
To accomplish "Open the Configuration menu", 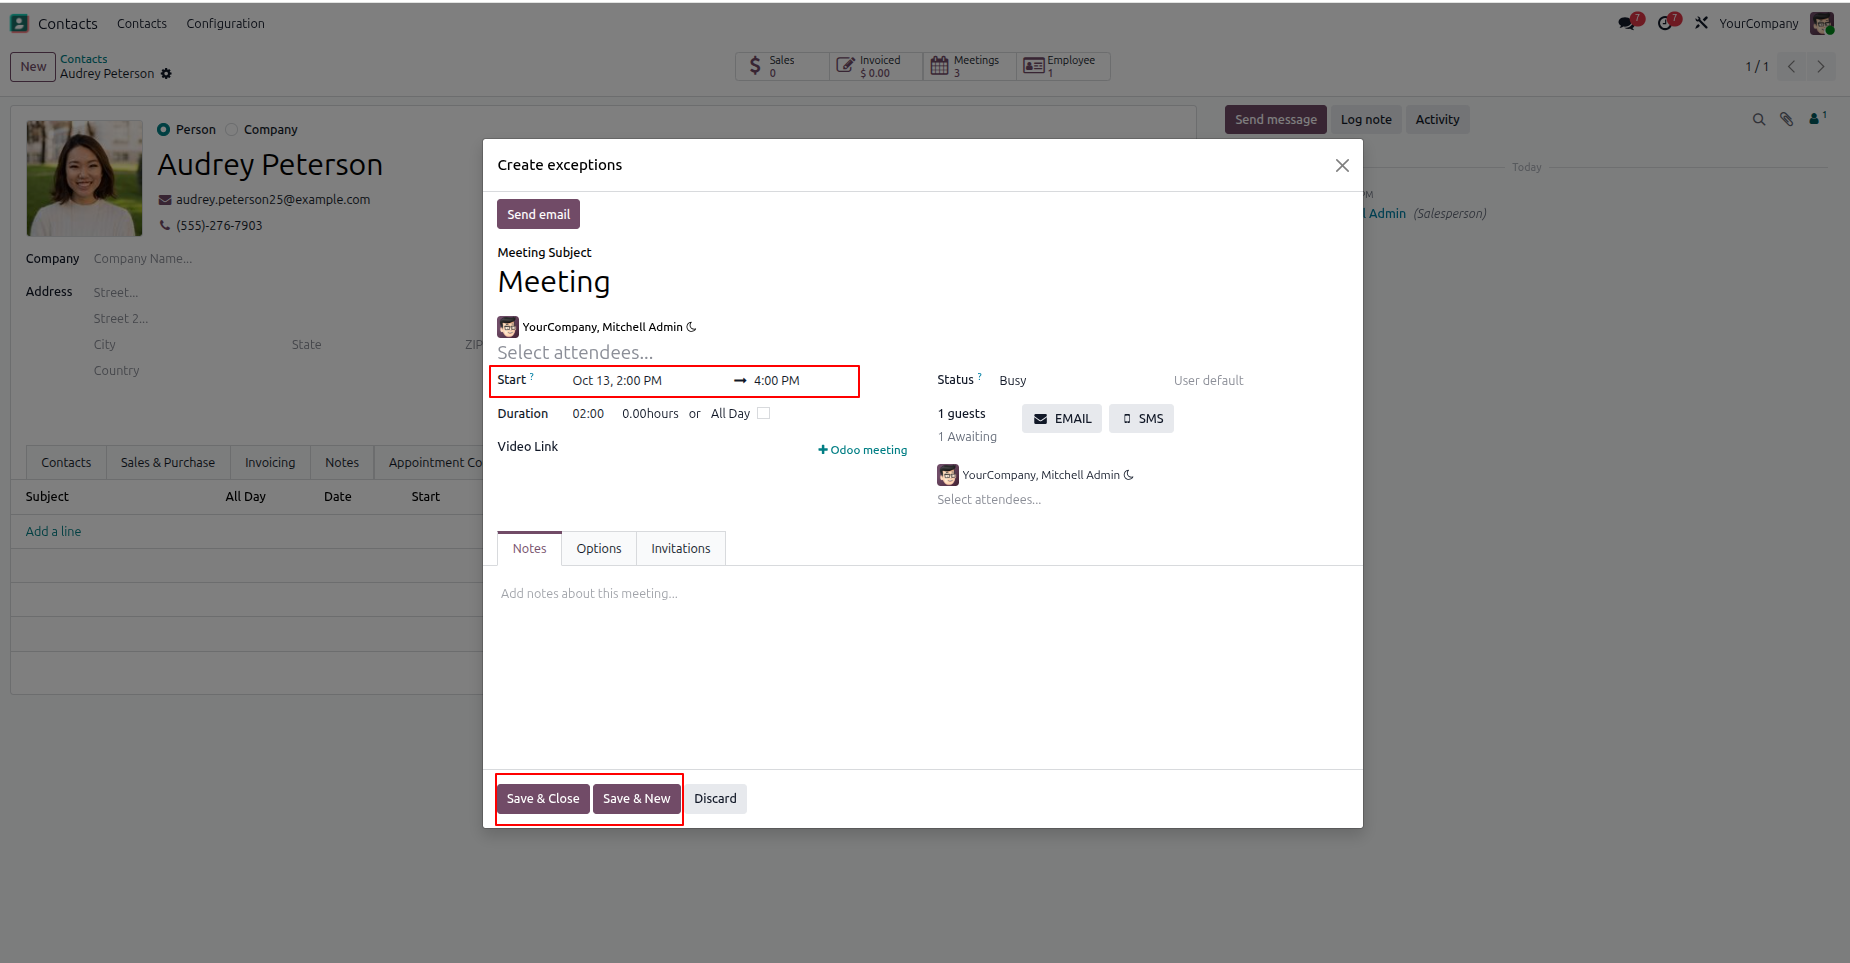I will tap(225, 23).
